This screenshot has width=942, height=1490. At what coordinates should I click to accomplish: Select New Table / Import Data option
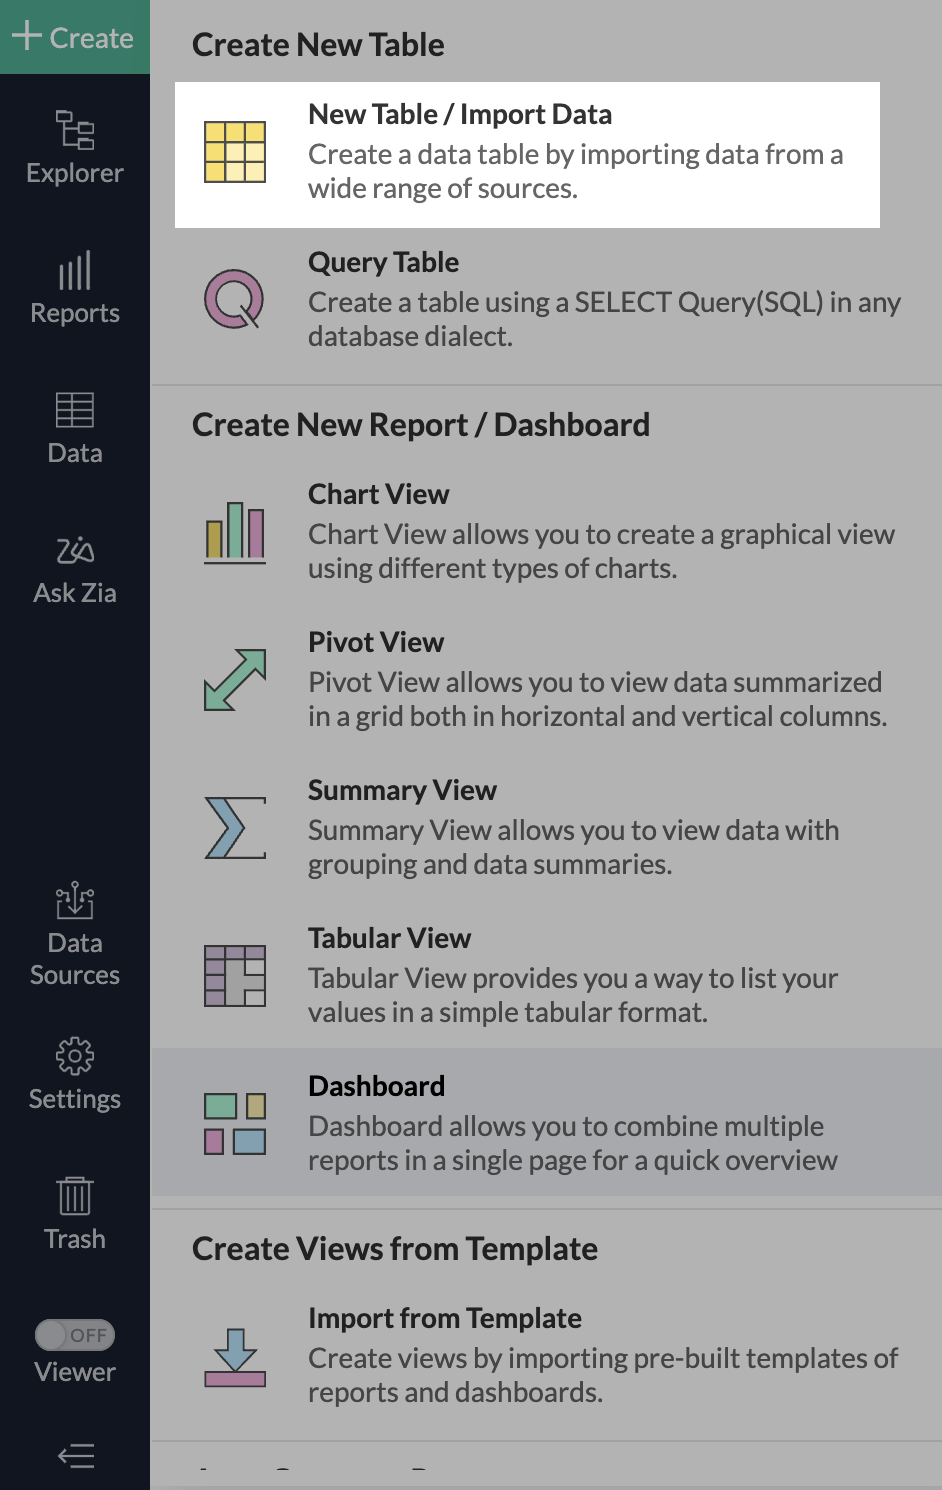tap(527, 155)
